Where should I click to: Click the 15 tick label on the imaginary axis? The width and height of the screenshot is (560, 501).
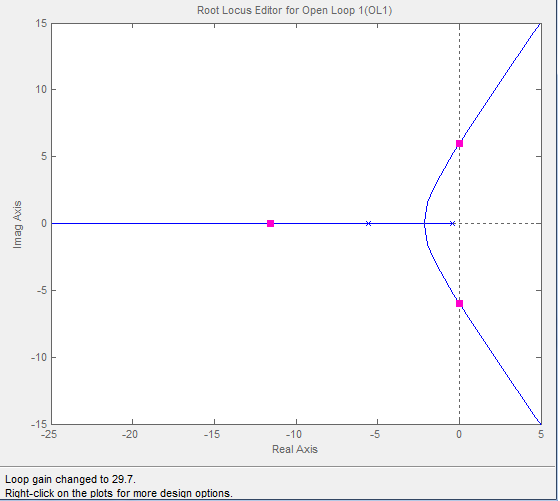(x=41, y=23)
